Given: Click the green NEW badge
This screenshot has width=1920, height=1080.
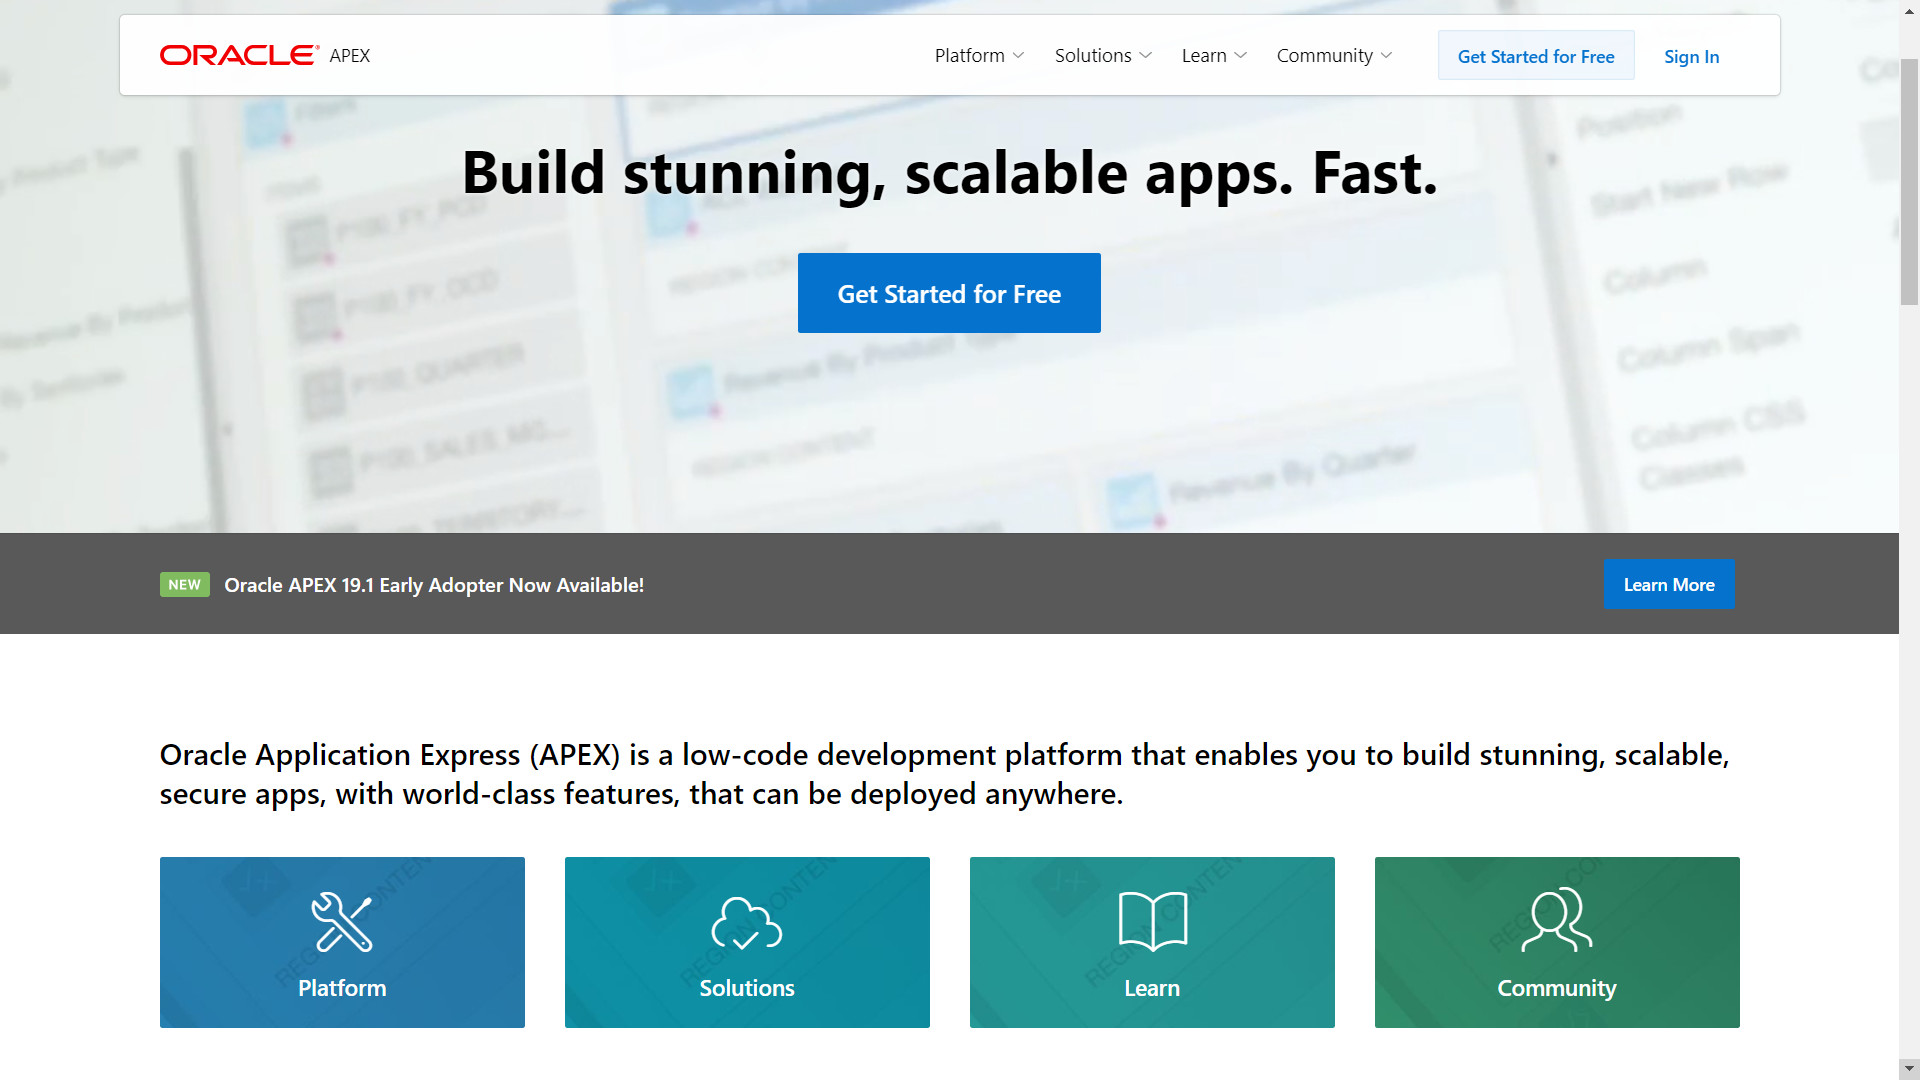Looking at the screenshot, I should pos(184,585).
